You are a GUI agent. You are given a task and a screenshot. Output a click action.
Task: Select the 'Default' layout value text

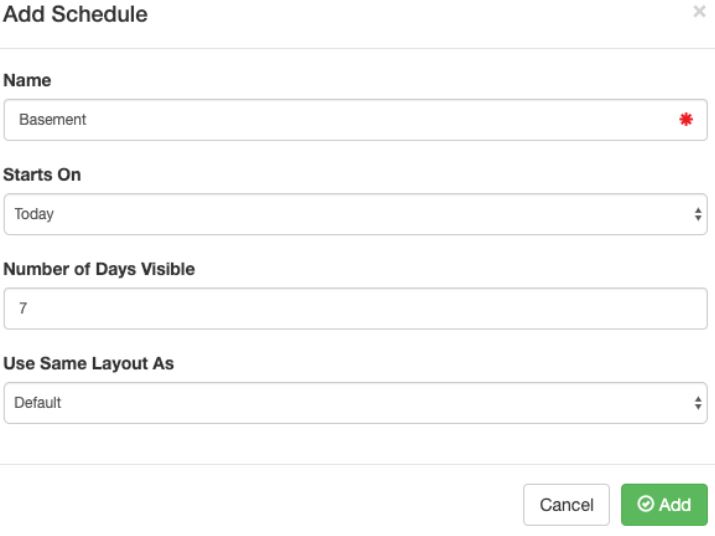tap(38, 403)
